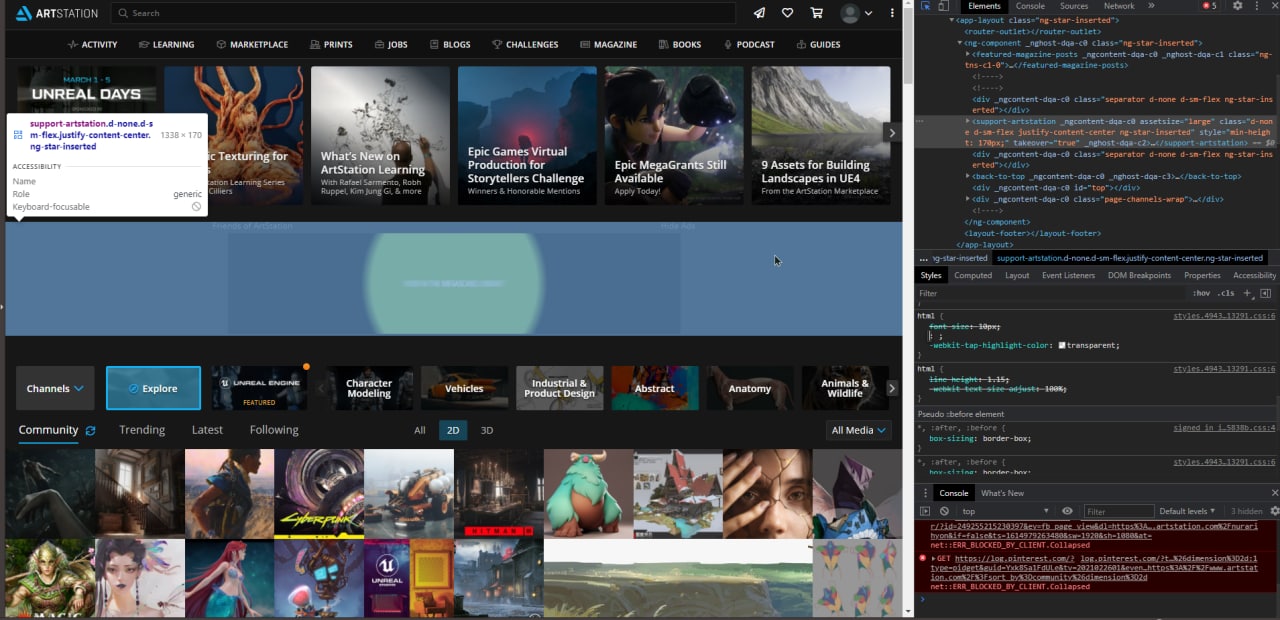Open the Prints nav item
The height and width of the screenshot is (620, 1280).
tap(331, 44)
